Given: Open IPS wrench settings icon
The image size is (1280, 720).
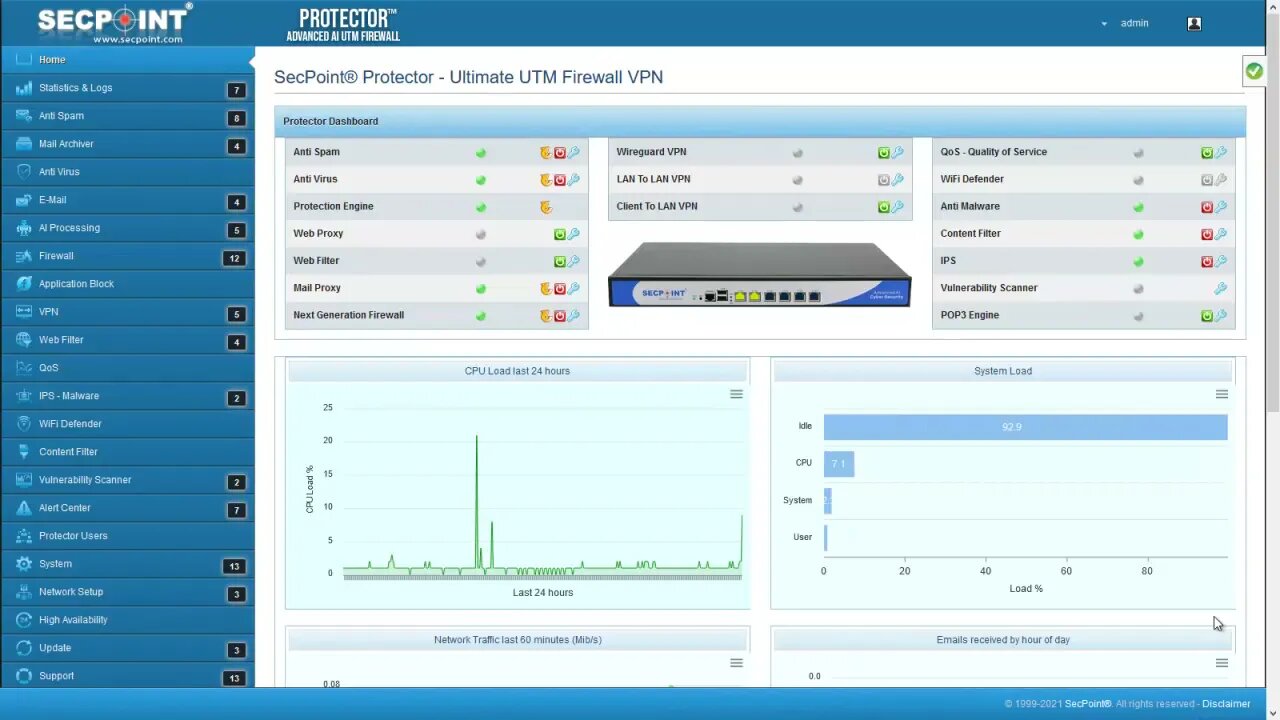Looking at the screenshot, I should tap(1220, 261).
